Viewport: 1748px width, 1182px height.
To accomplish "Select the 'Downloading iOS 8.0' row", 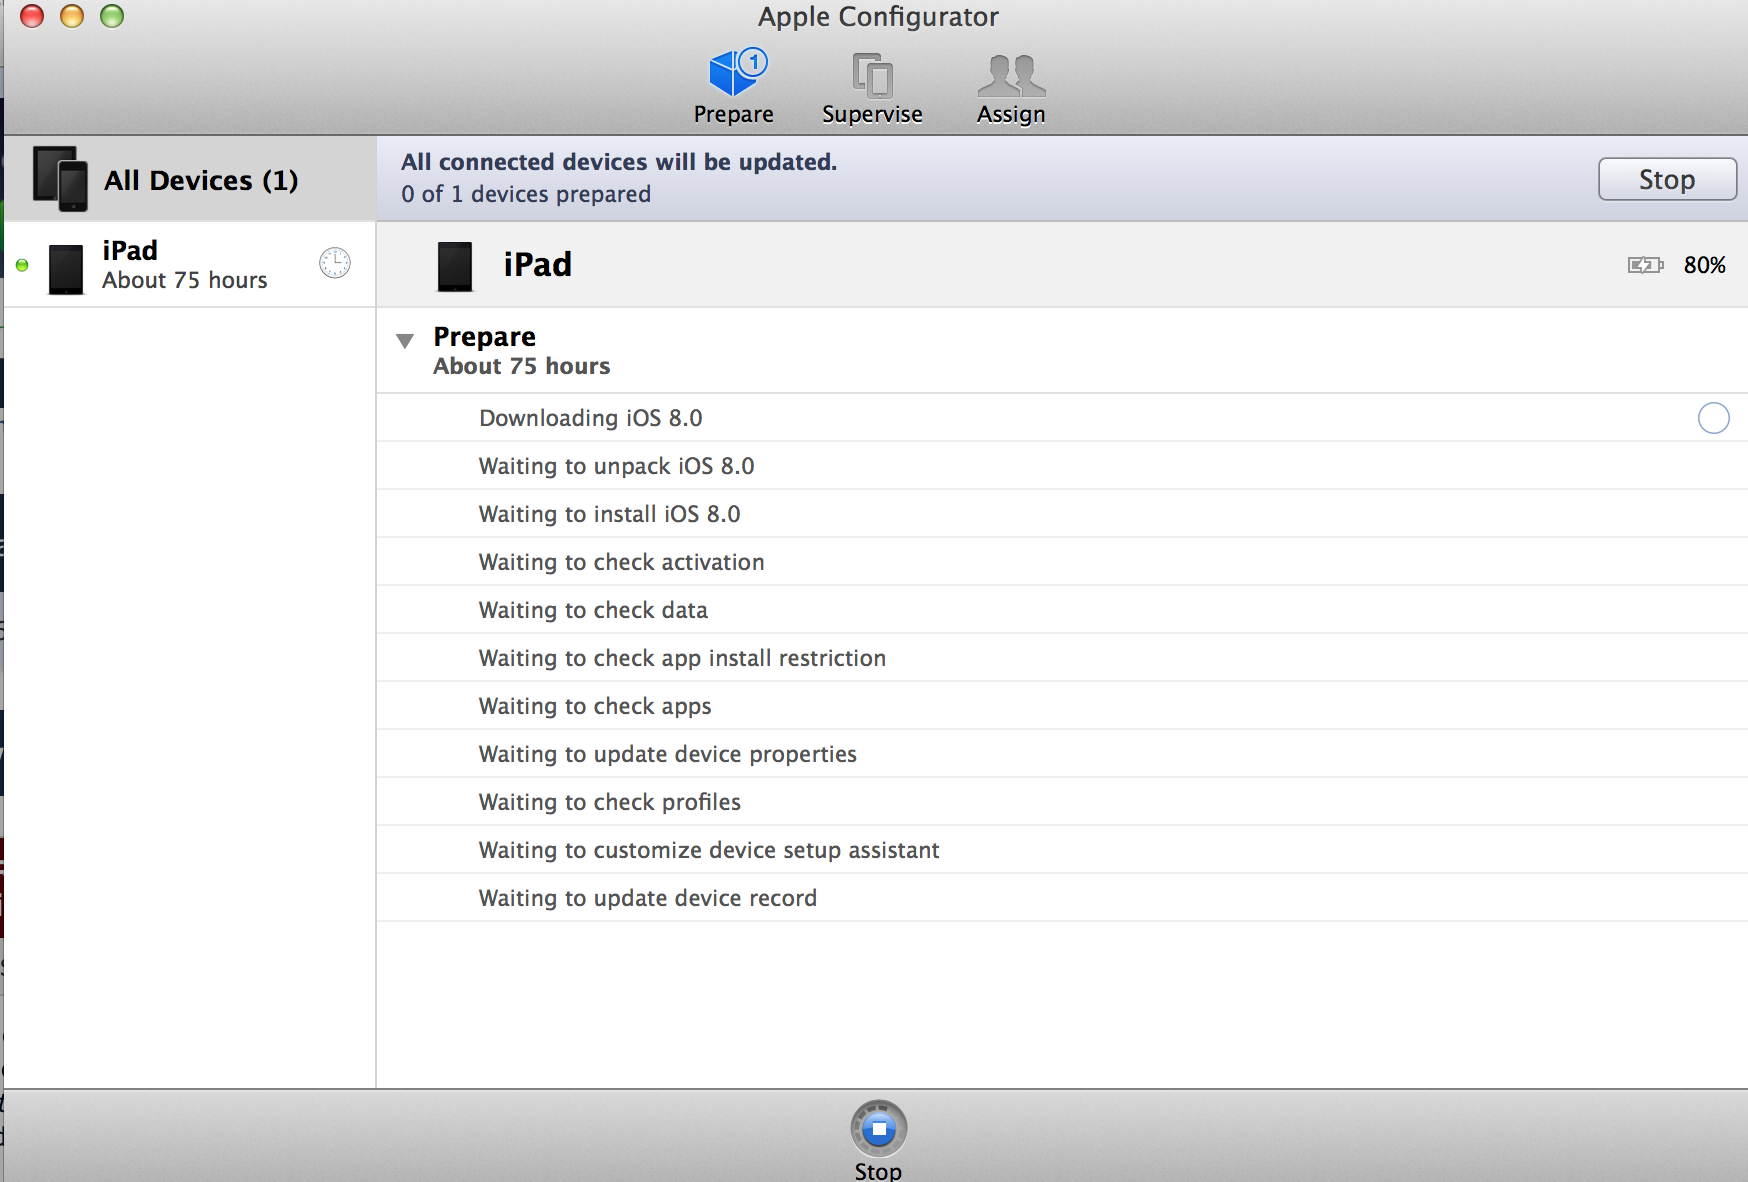I will click(1062, 418).
